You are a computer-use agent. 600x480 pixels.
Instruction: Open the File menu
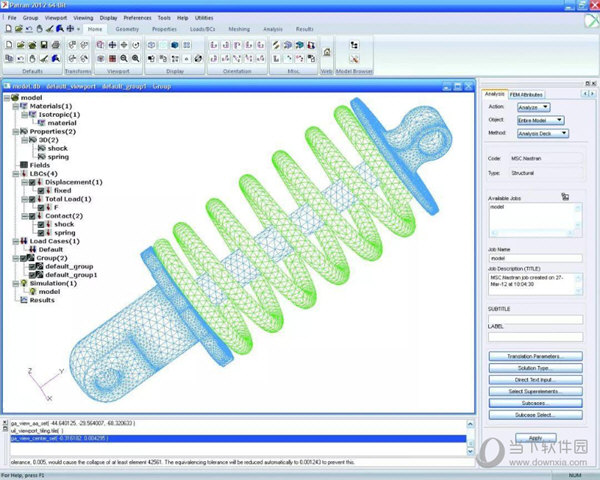12,18
